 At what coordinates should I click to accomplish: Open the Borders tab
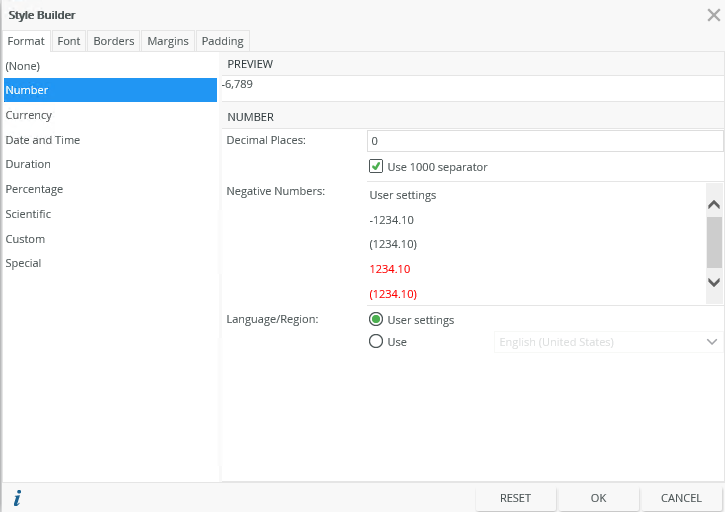[114, 41]
